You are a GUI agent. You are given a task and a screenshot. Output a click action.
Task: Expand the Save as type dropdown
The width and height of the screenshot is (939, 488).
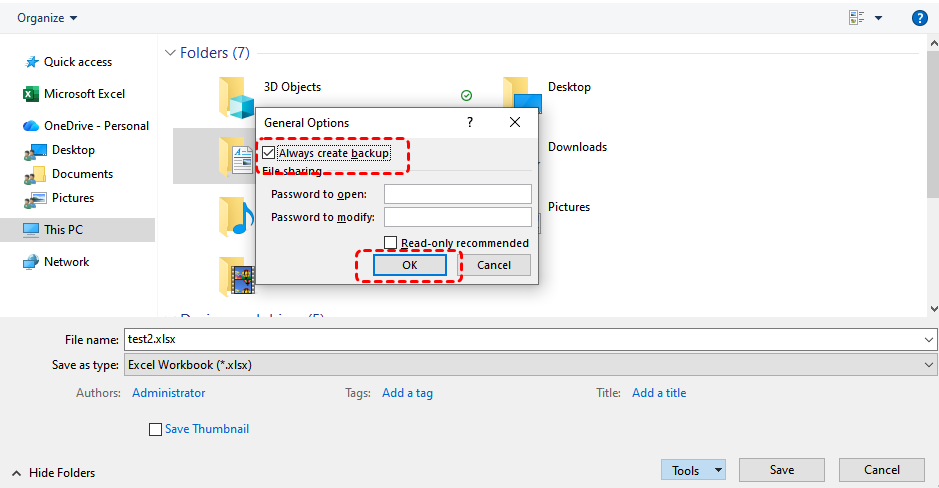point(929,365)
